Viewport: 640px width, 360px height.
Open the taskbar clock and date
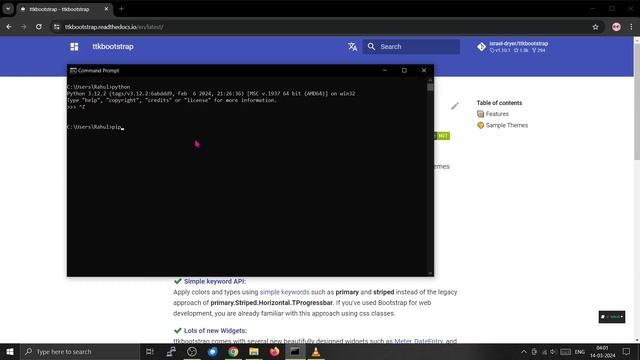(x=602, y=351)
